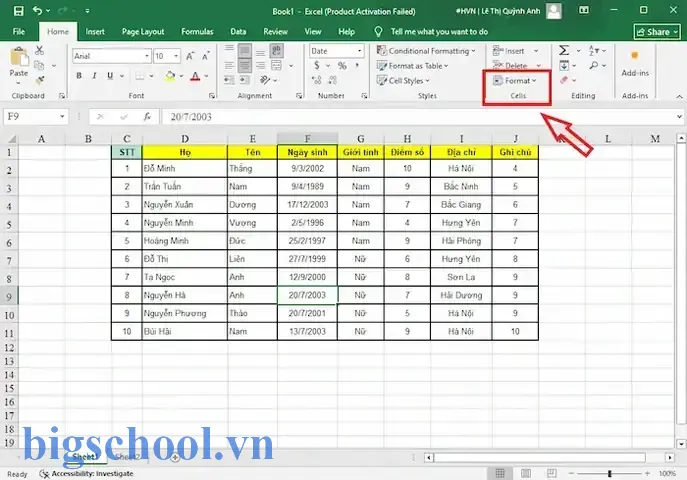The height and width of the screenshot is (480, 687).
Task: Click the Top Align icon
Action: click(229, 50)
